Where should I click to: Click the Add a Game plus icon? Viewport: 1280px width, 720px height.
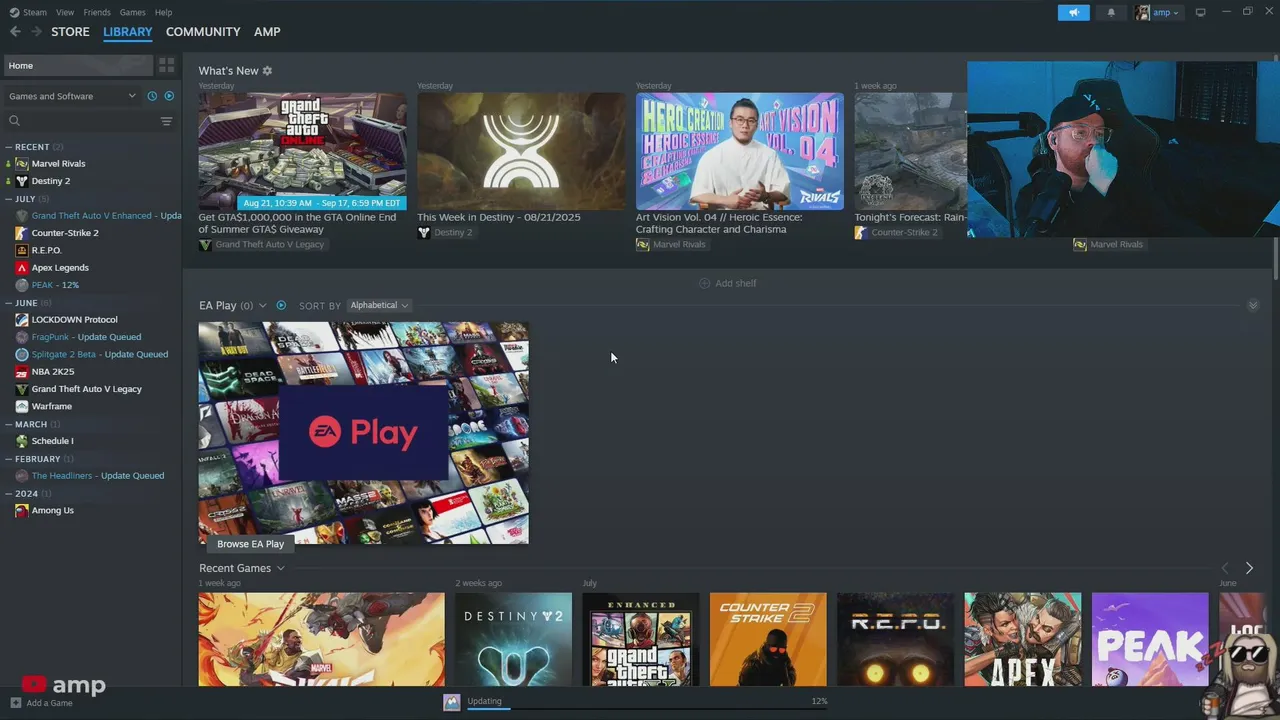(x=15, y=703)
